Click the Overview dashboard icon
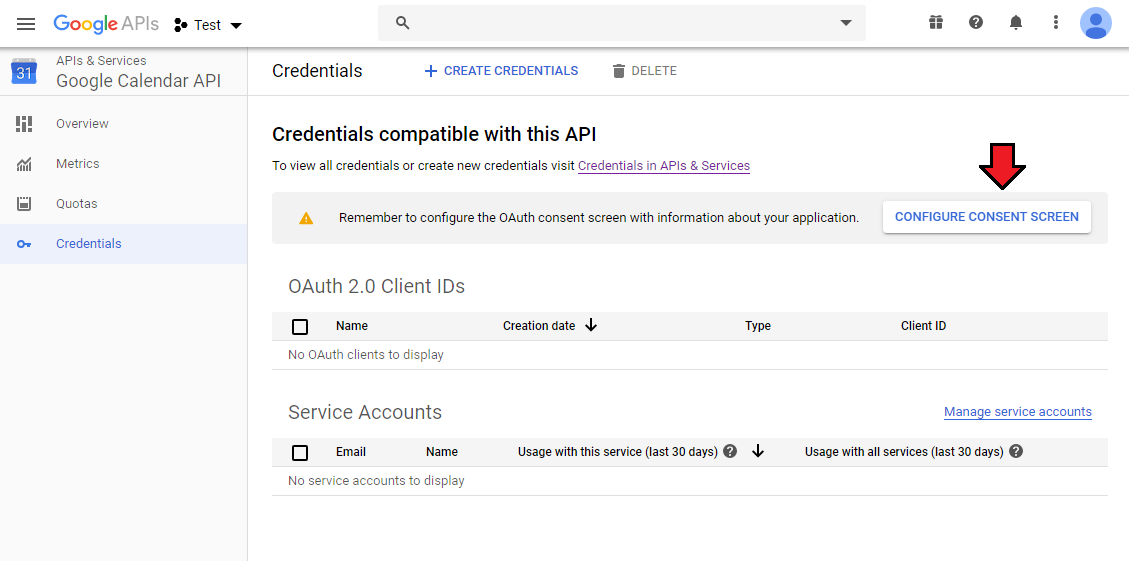Screen dimensions: 1129x561 (24, 124)
